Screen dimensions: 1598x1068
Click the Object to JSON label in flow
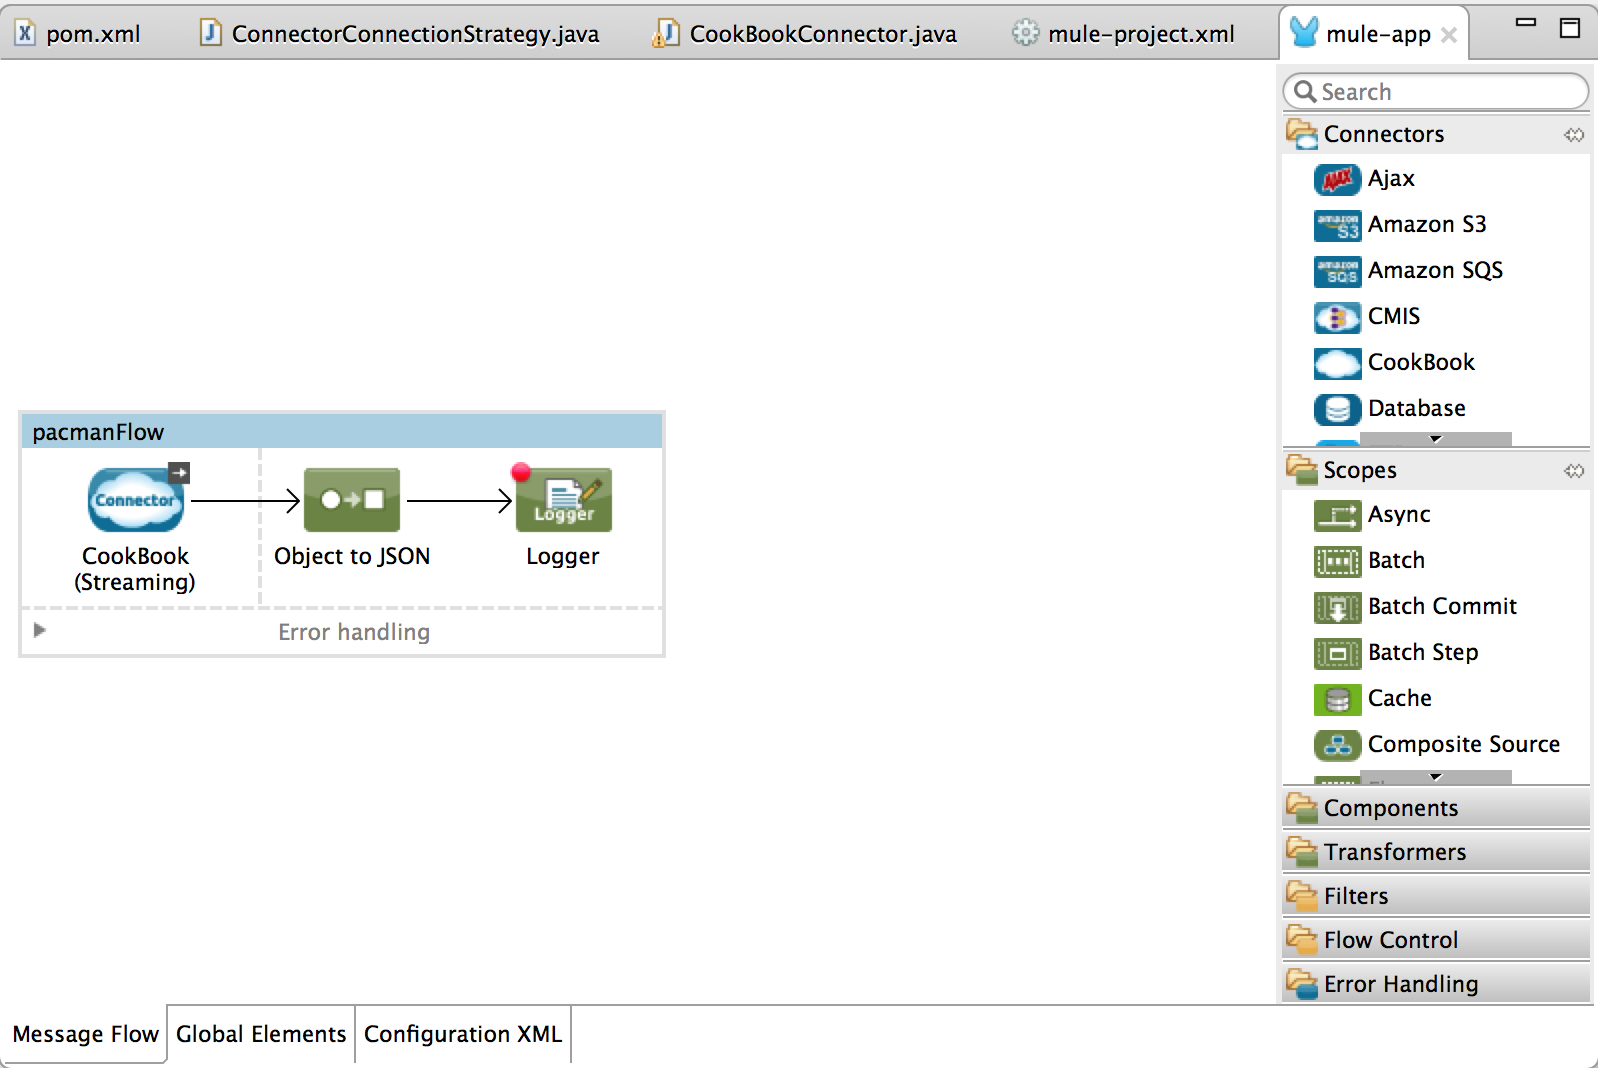pyautogui.click(x=352, y=556)
